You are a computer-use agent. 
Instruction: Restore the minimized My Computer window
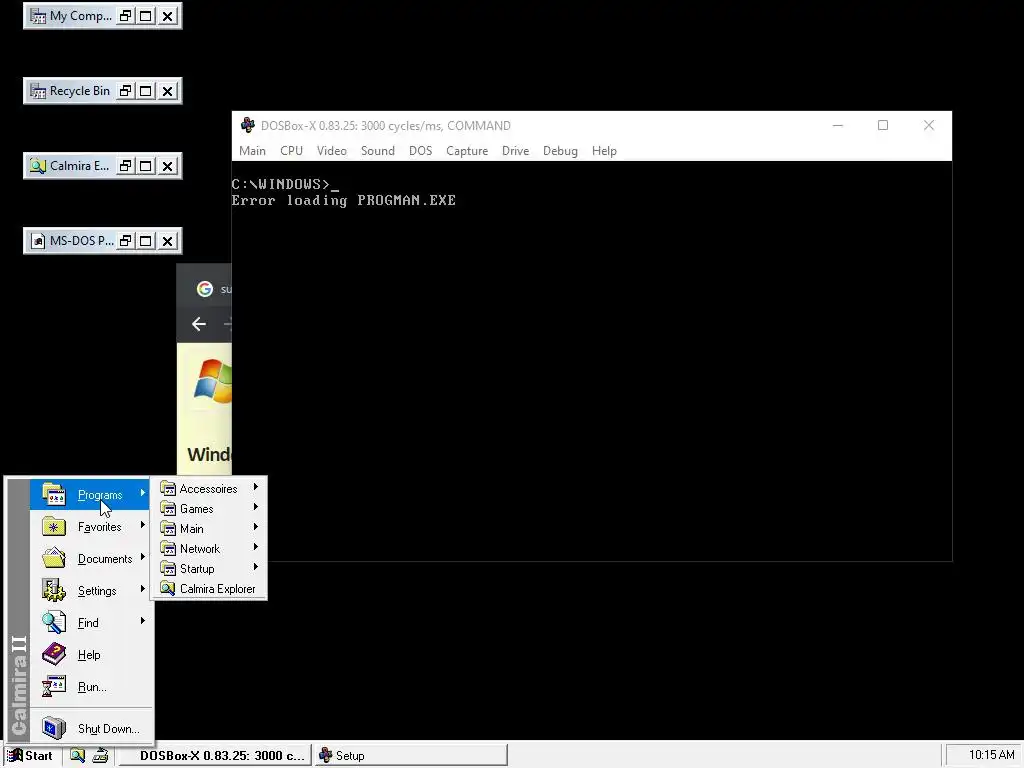125,16
